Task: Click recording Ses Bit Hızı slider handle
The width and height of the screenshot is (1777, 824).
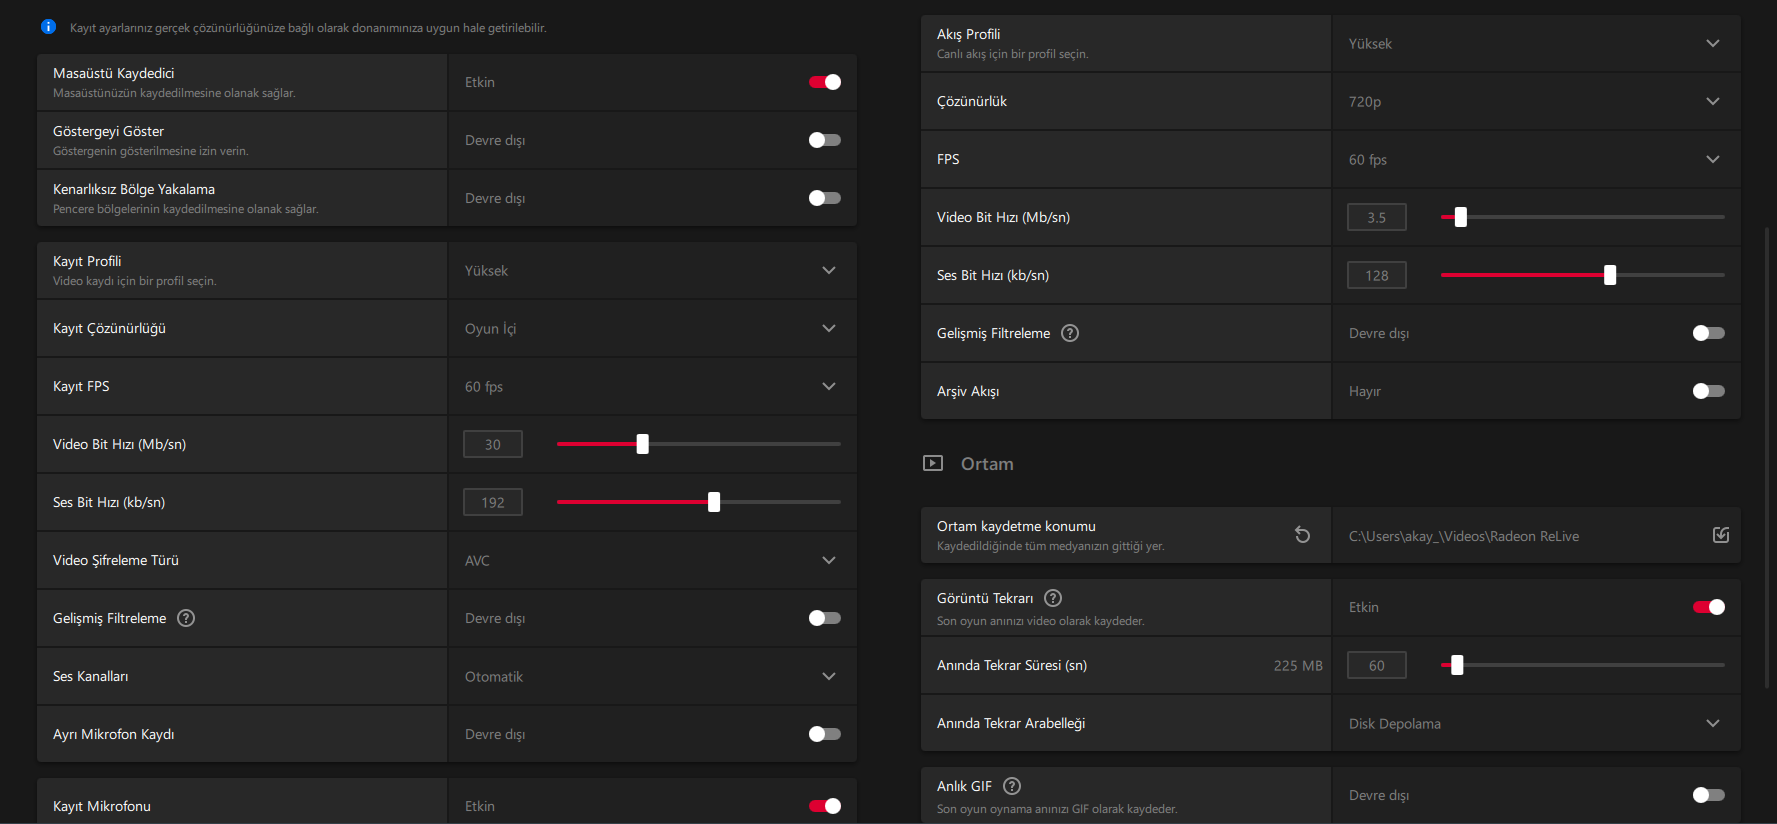Action: pos(714,502)
